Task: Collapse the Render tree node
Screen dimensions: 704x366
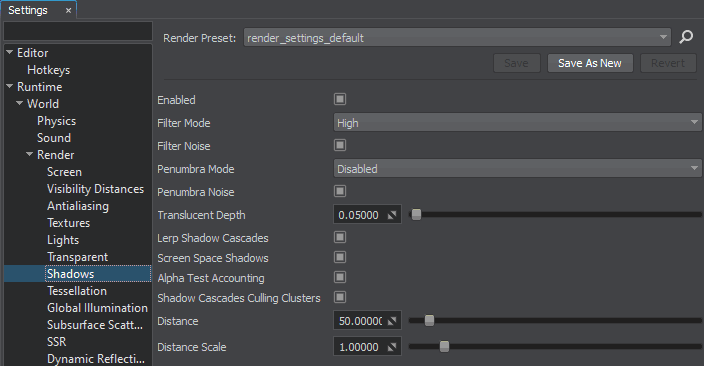Action: tap(30, 154)
